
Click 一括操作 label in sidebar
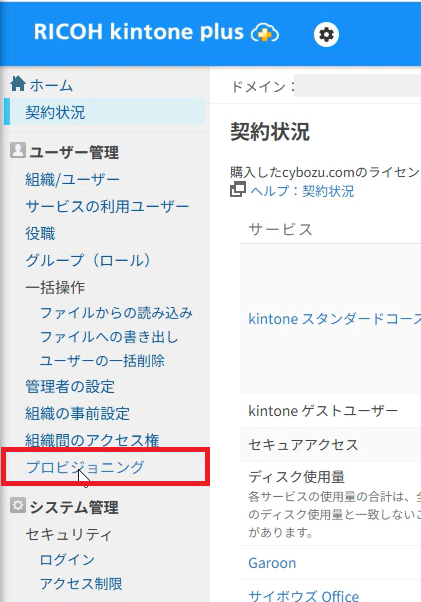[55, 287]
